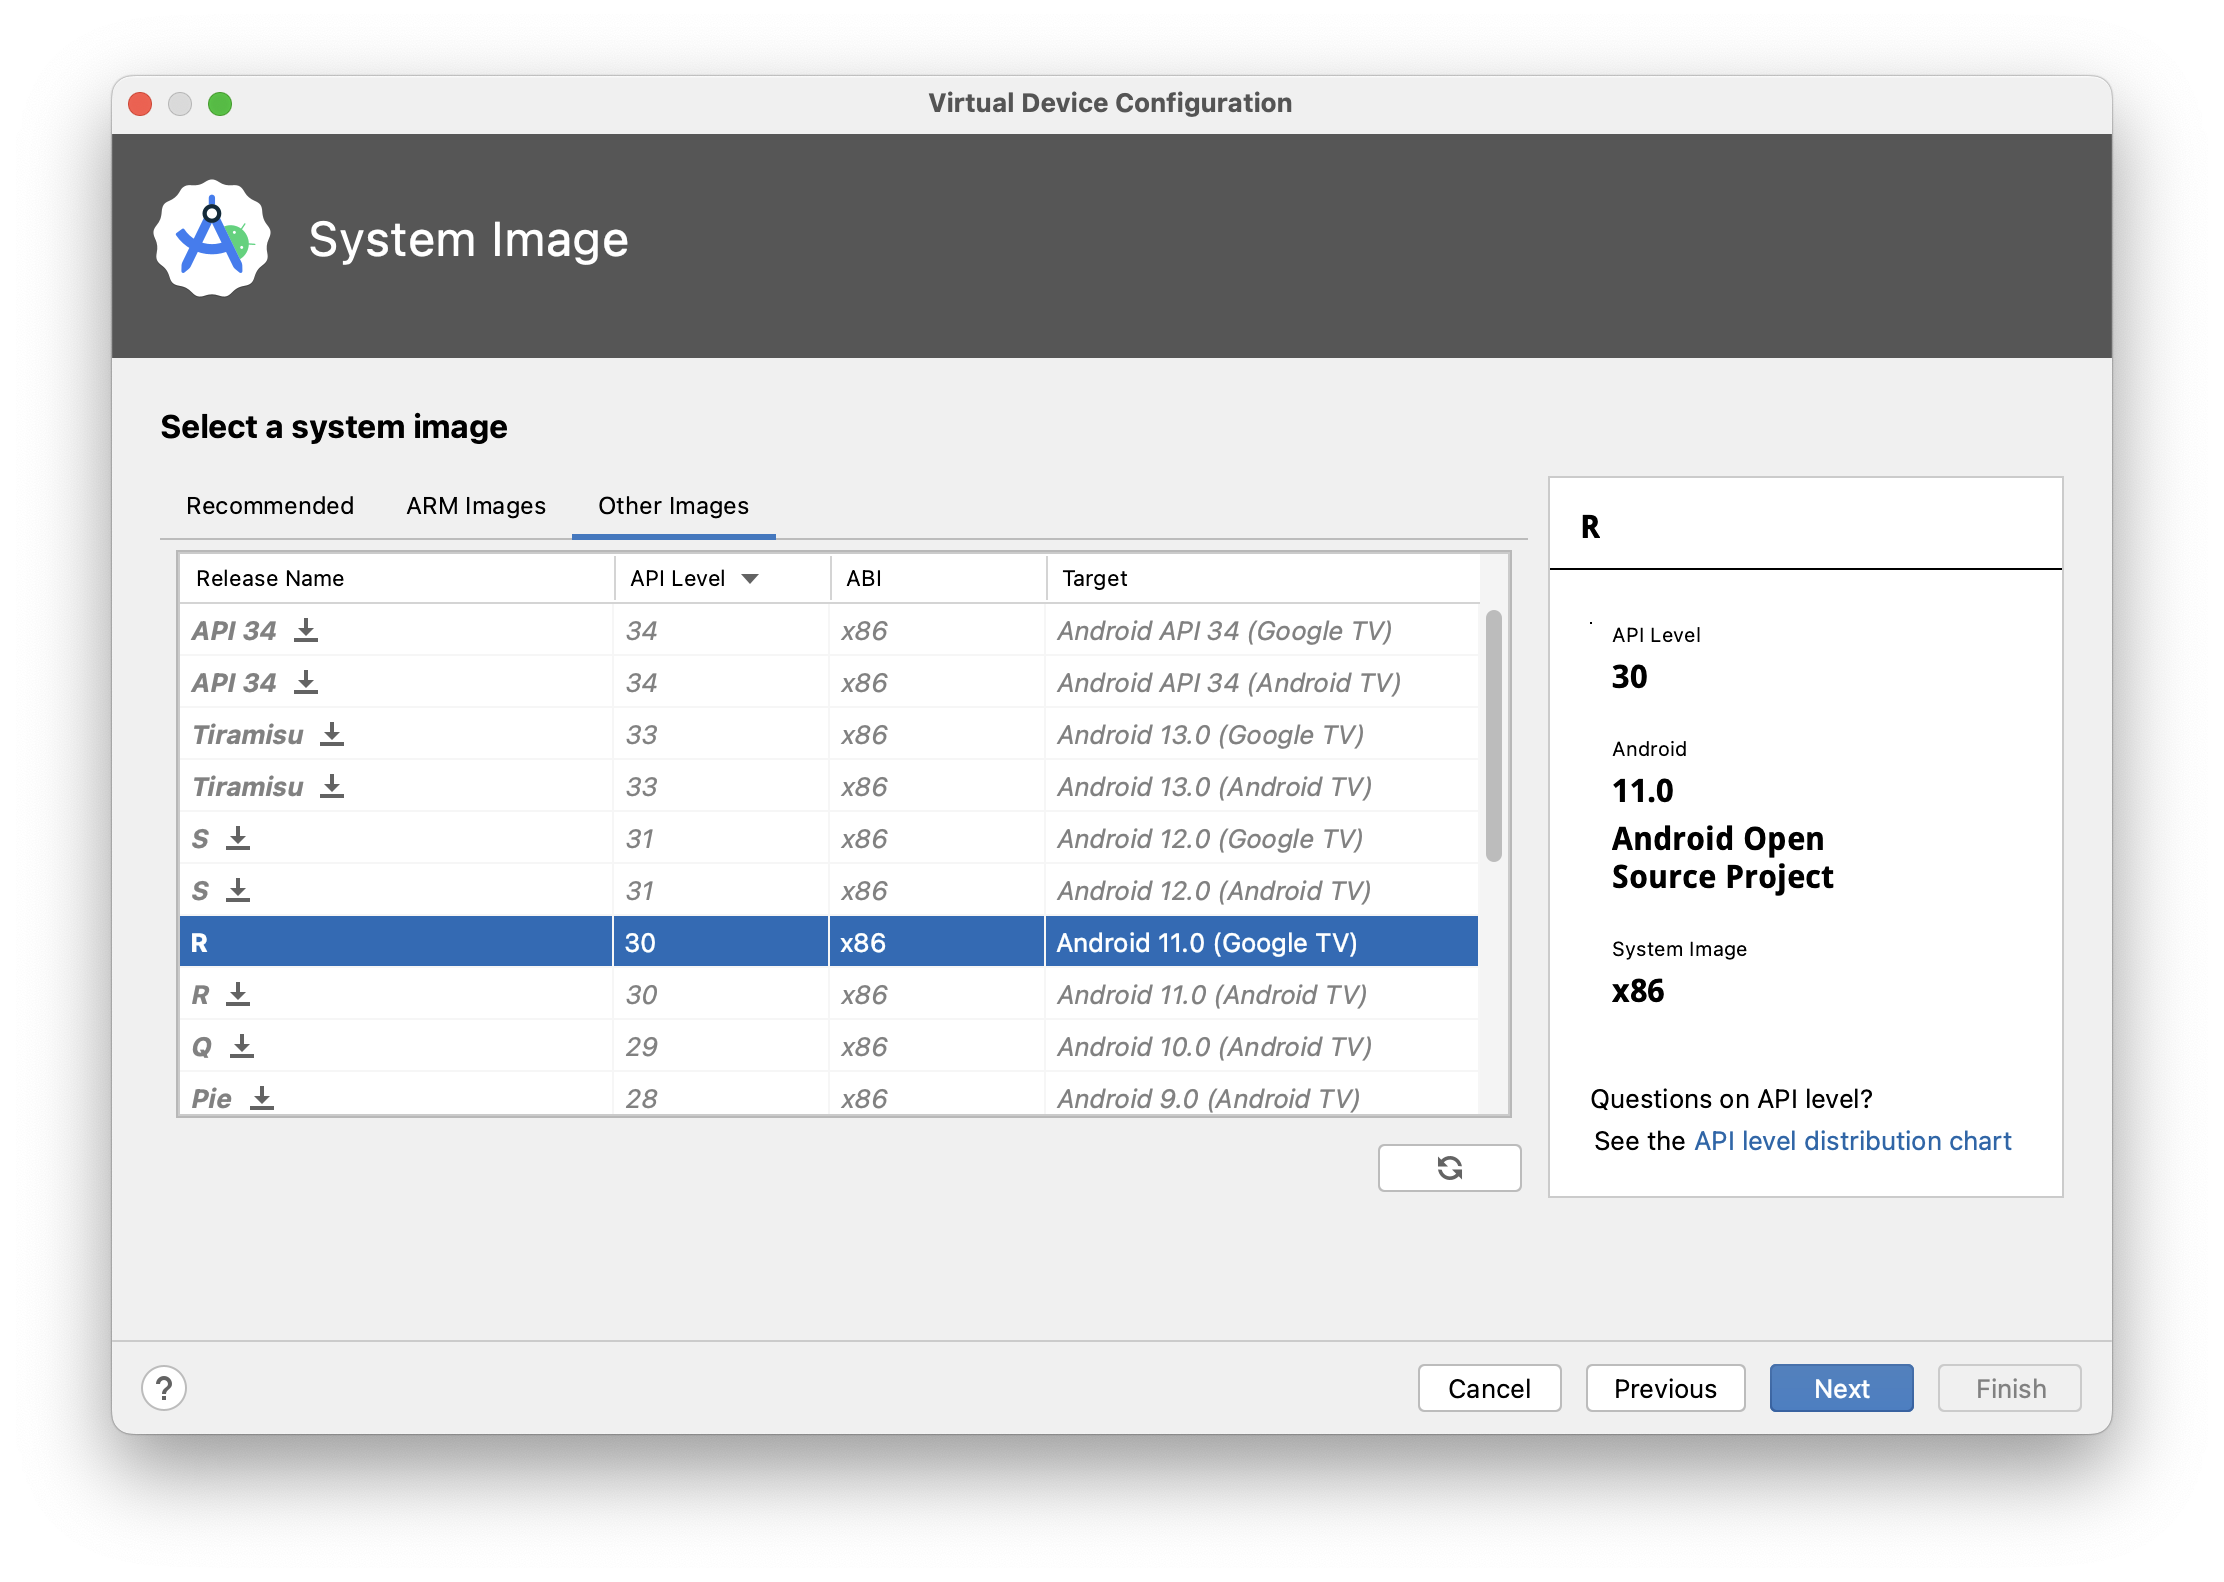This screenshot has width=2224, height=1582.
Task: Select Android 12.0 (Android TV) row
Action: click(1214, 890)
